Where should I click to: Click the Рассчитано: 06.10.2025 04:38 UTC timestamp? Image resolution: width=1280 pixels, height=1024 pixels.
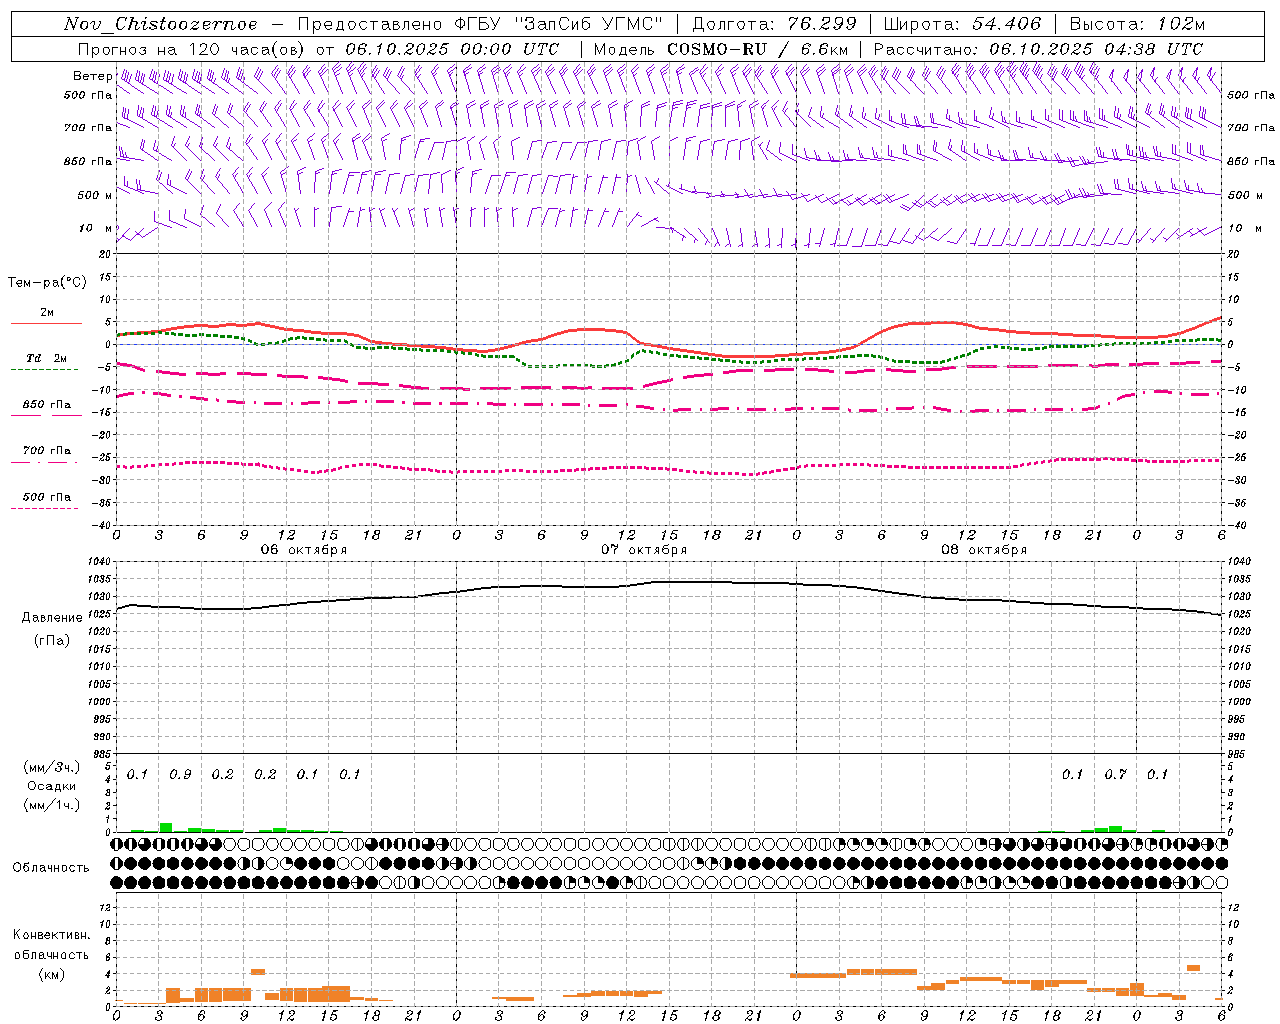[1038, 49]
